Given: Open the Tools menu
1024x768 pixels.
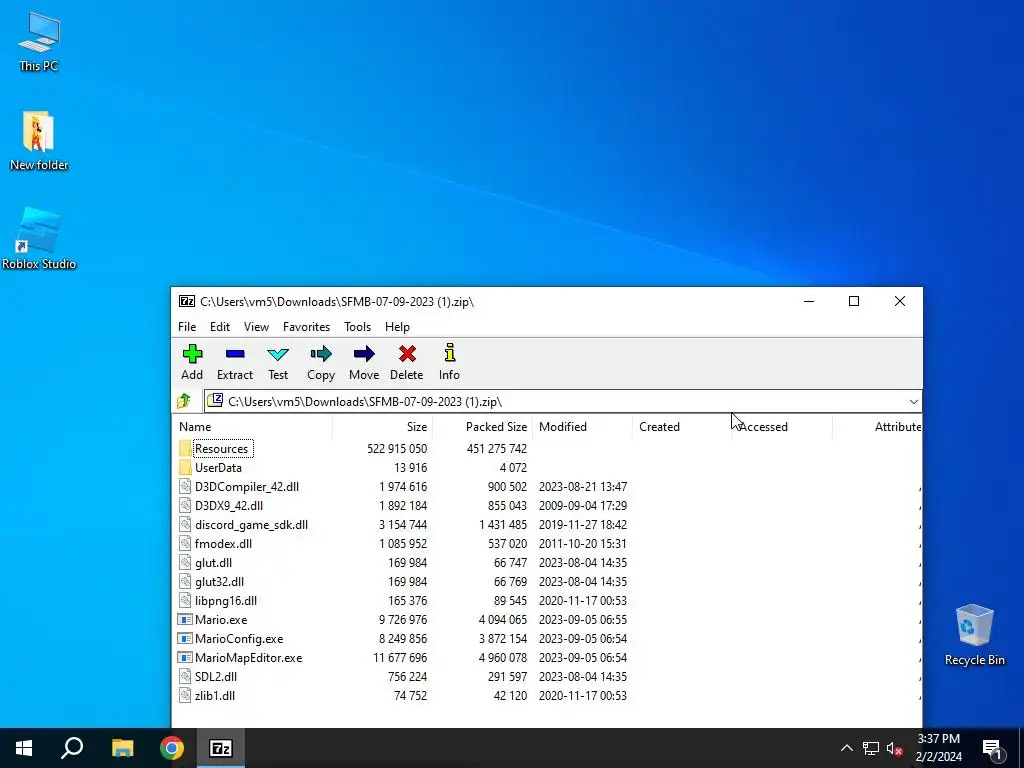Looking at the screenshot, I should [357, 327].
